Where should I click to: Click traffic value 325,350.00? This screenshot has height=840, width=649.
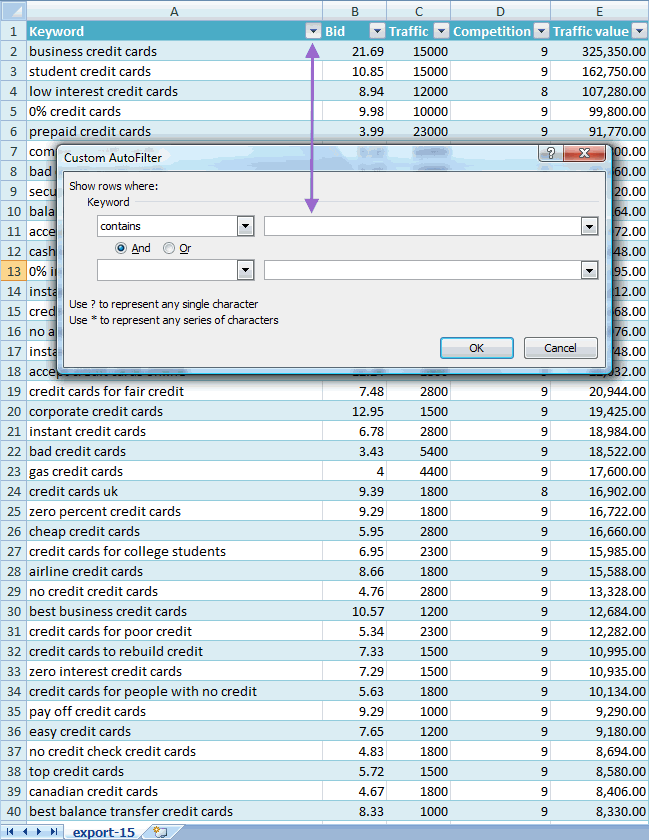(x=599, y=51)
